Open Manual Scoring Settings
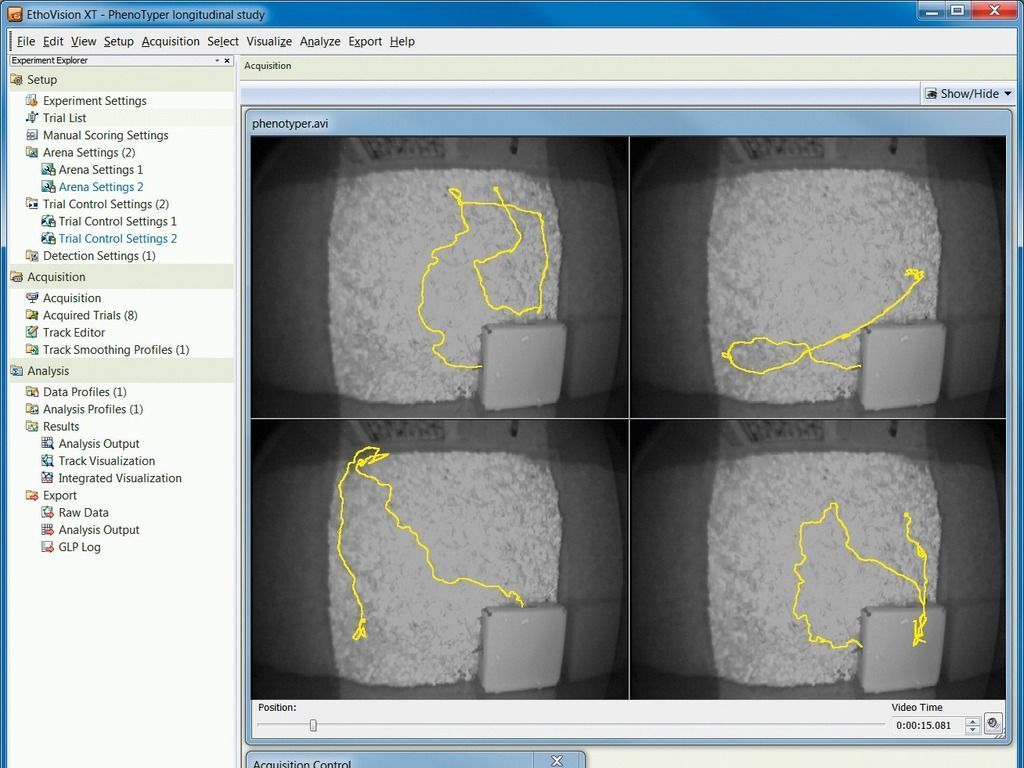Image resolution: width=1024 pixels, height=768 pixels. pos(106,135)
